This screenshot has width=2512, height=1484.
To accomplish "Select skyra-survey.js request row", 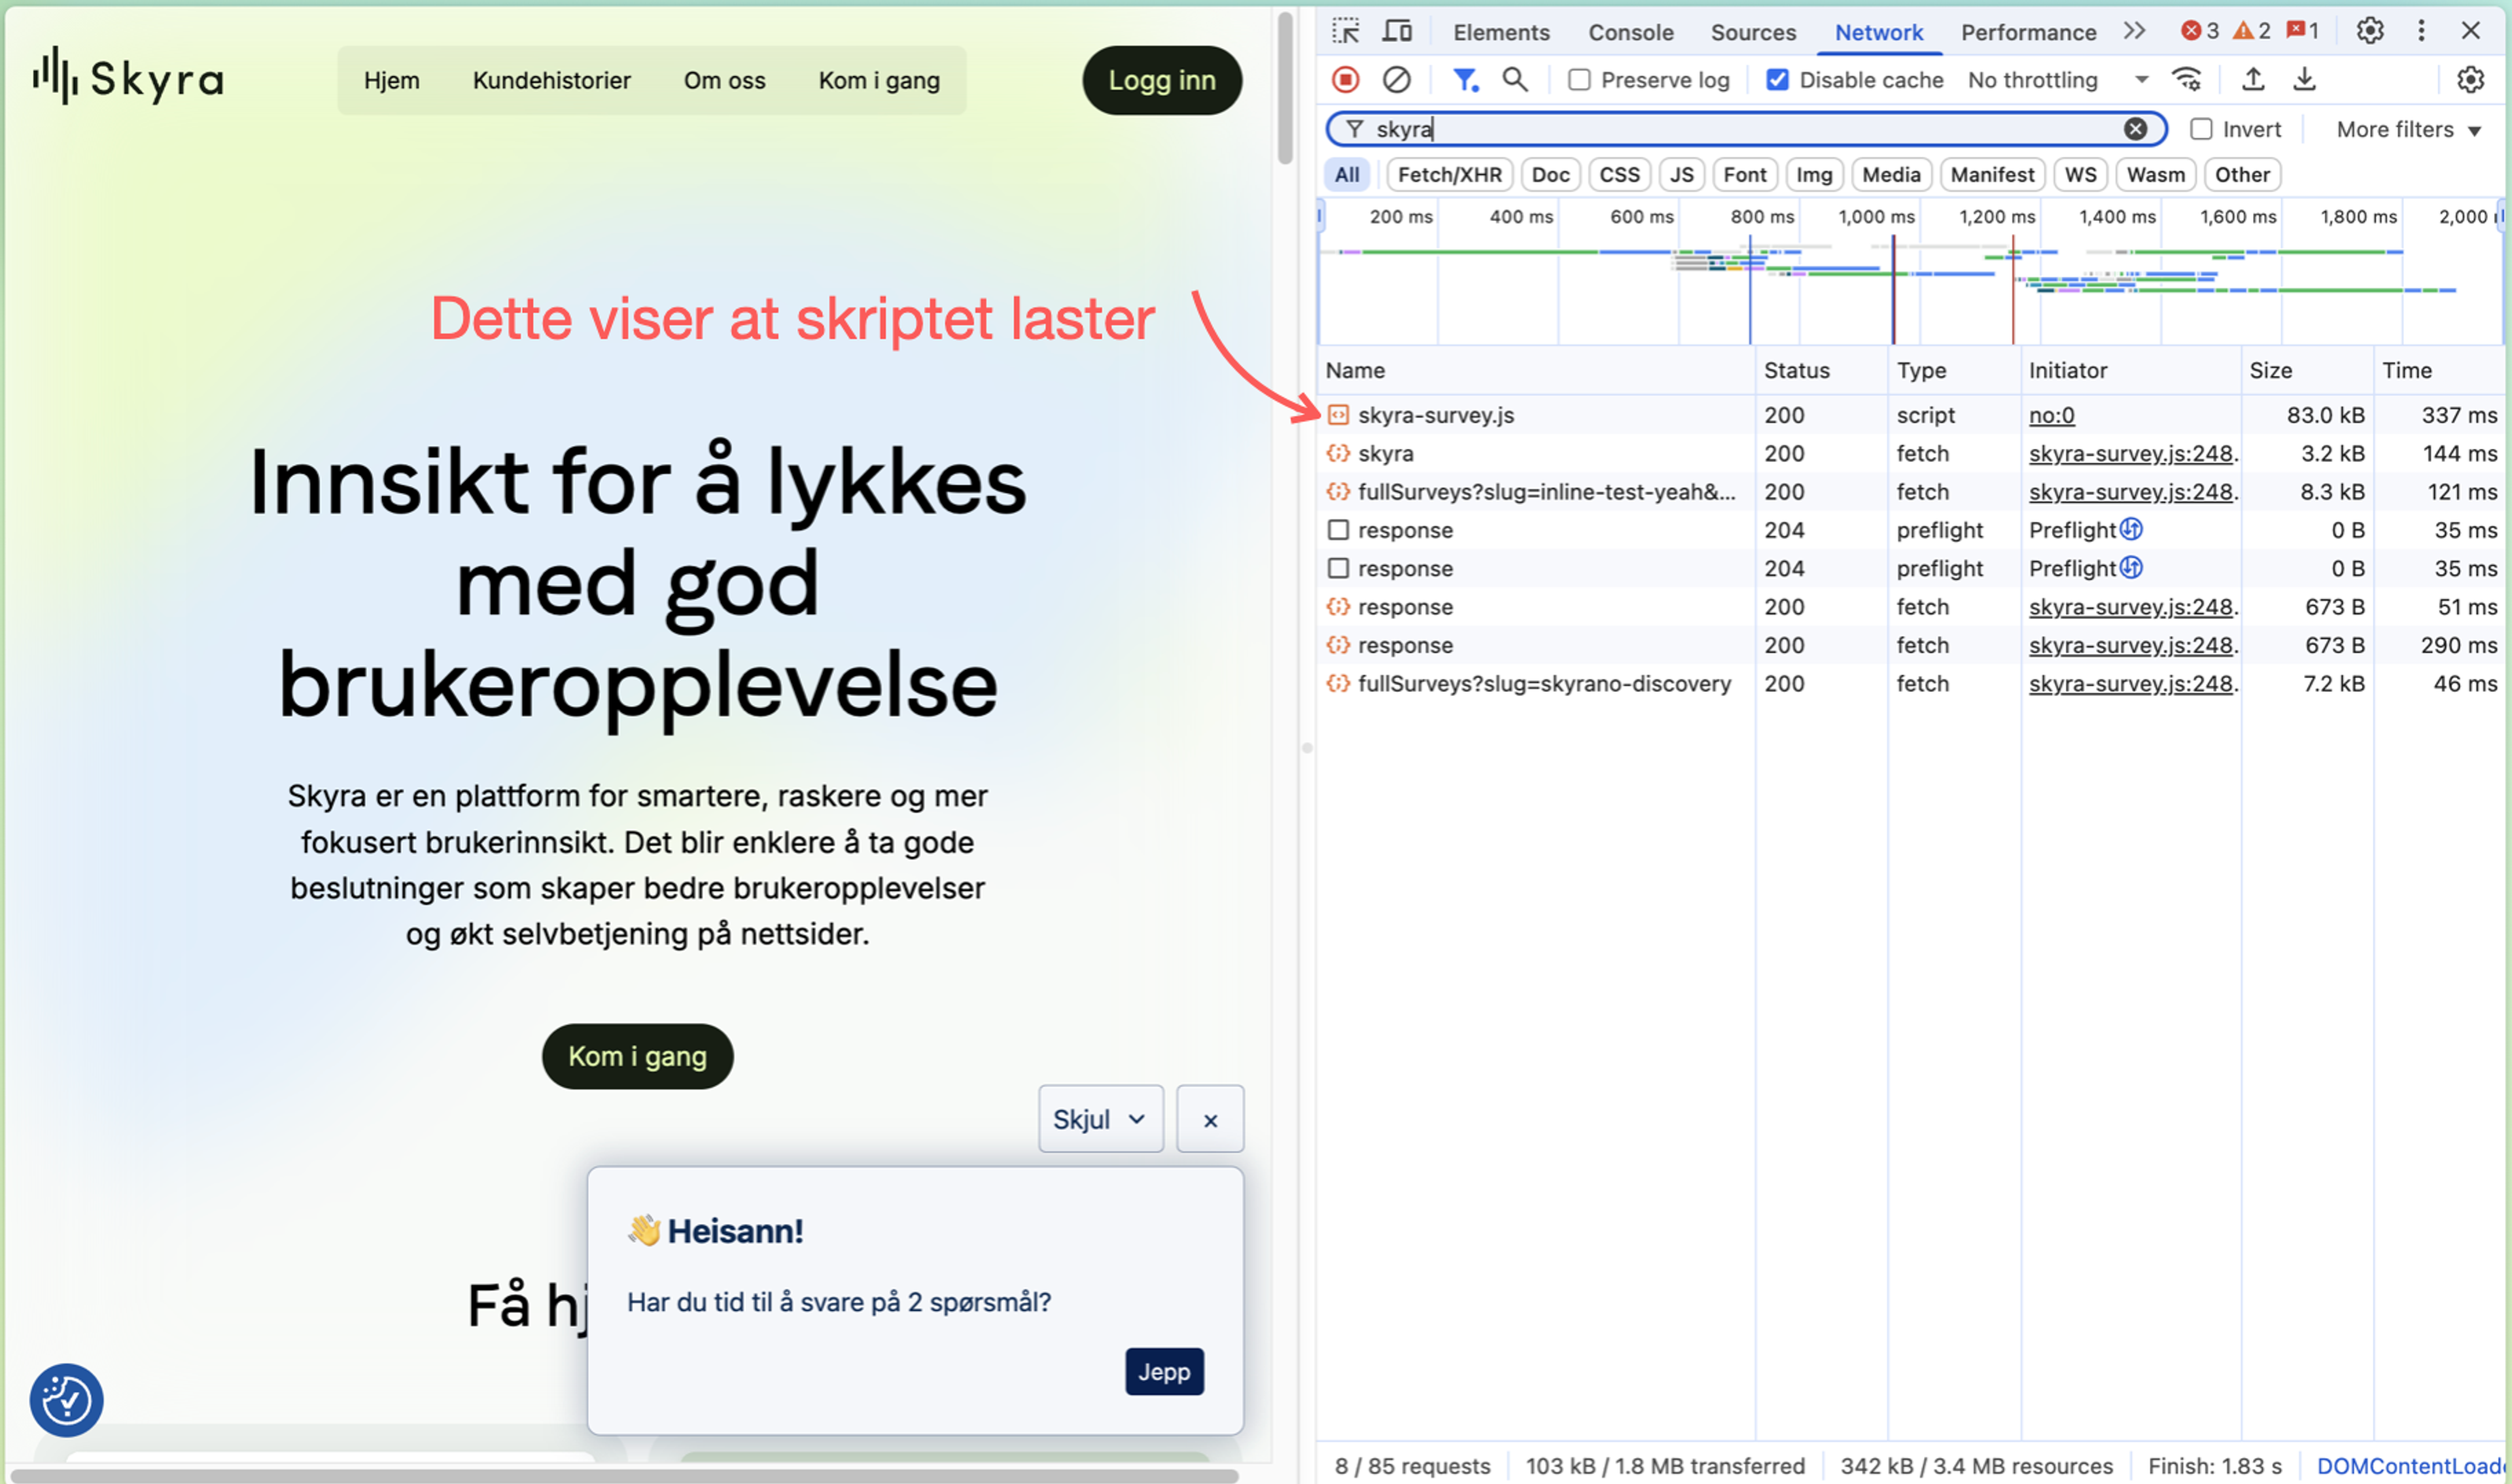I will 1912,415.
